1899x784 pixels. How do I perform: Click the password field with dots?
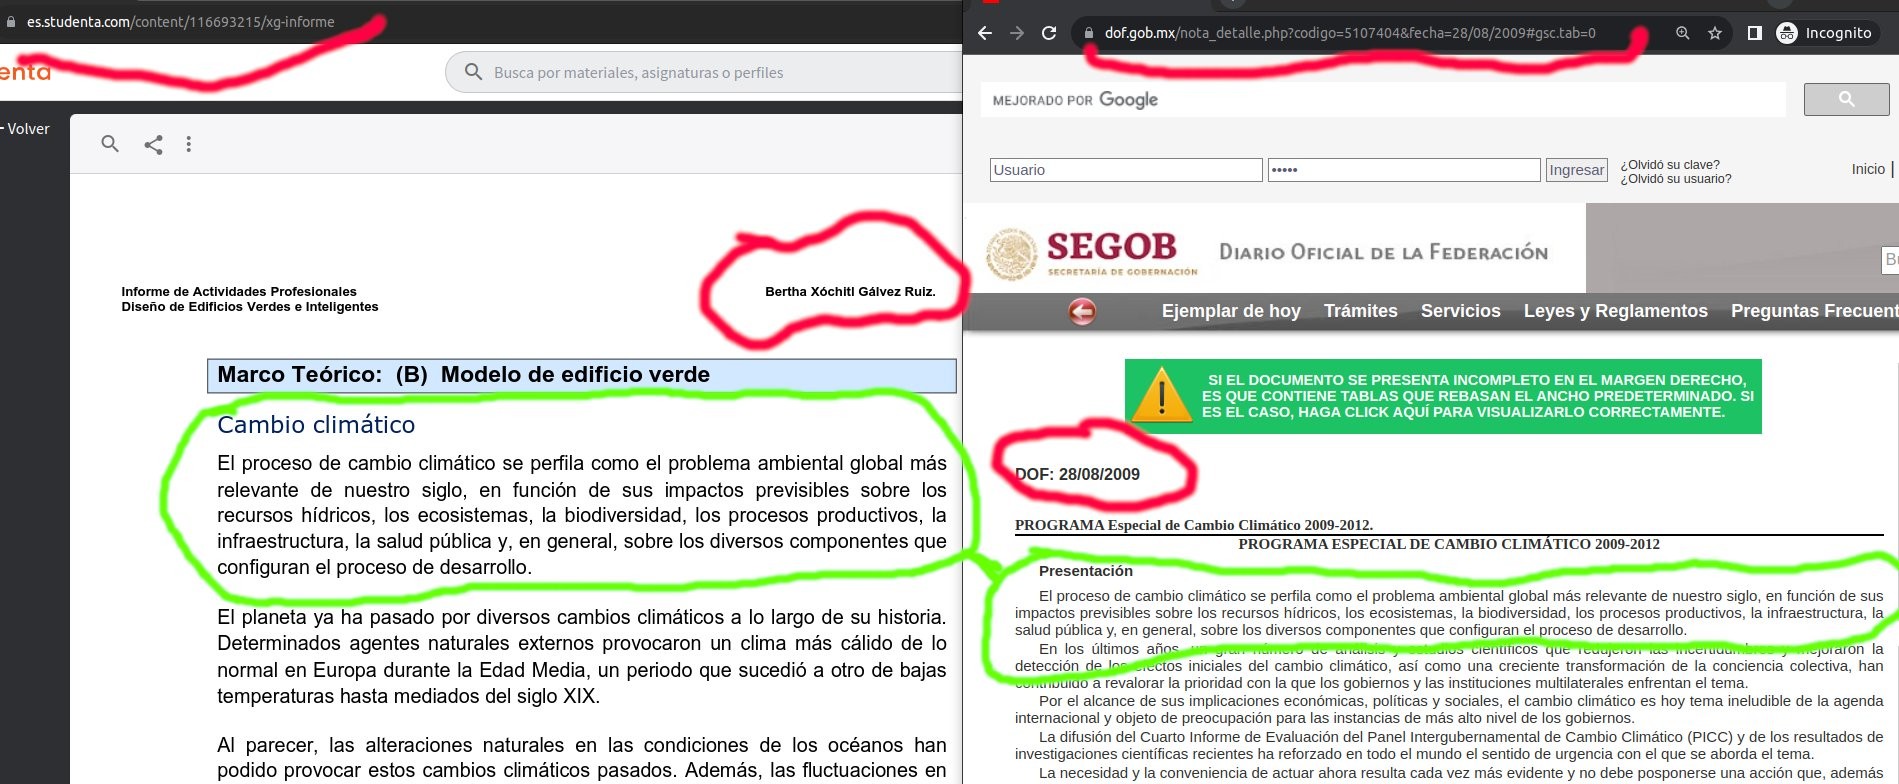click(1404, 170)
